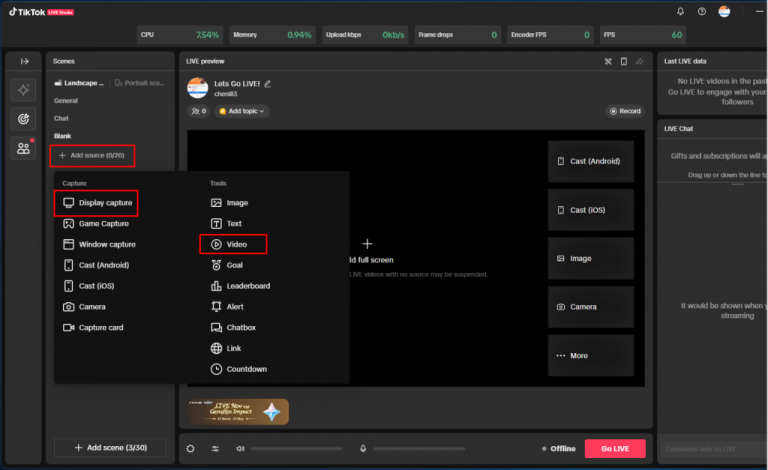Viewport: 768px width, 470px height.
Task: Click the Encoder FPS stat
Action: tap(550, 35)
